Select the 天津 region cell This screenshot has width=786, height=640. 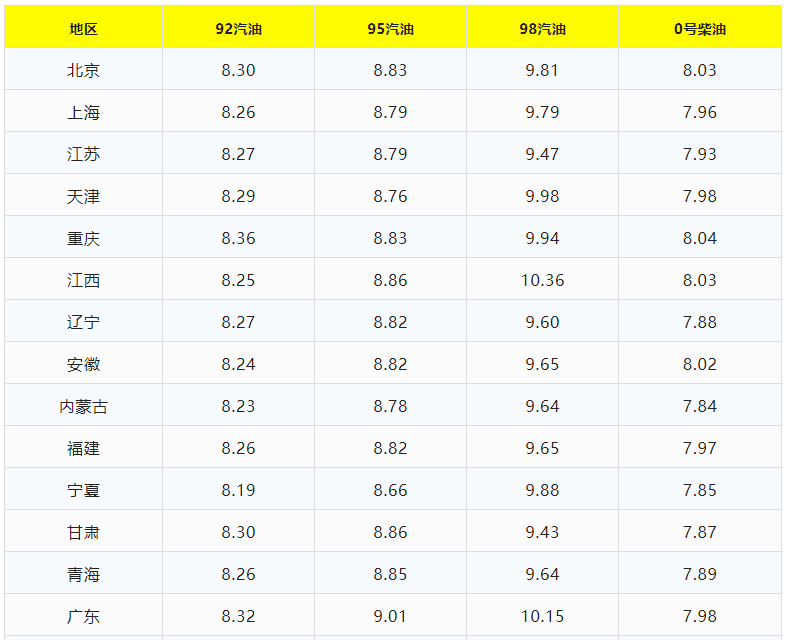pyautogui.click(x=83, y=196)
